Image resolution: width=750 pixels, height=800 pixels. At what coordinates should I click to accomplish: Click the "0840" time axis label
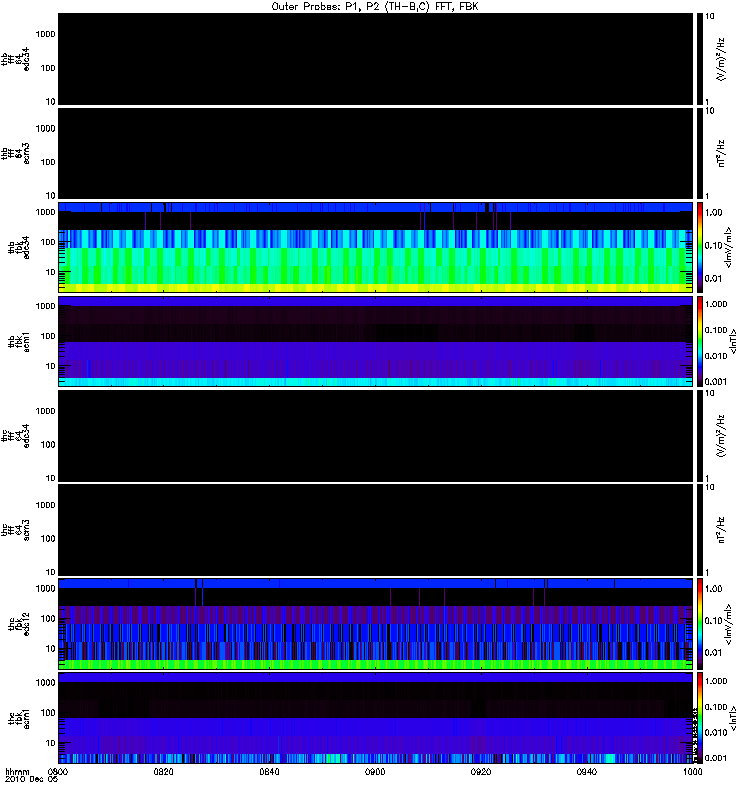(269, 772)
